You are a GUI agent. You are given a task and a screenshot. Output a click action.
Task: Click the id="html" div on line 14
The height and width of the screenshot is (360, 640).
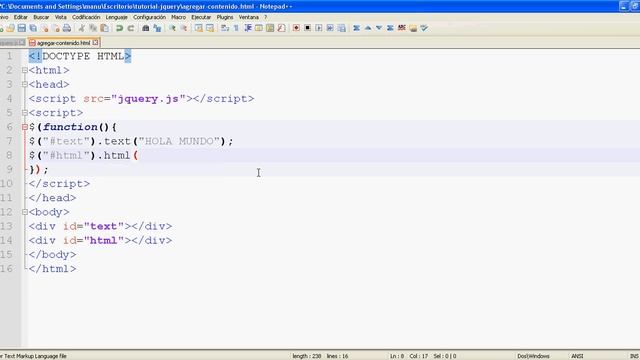click(100, 240)
